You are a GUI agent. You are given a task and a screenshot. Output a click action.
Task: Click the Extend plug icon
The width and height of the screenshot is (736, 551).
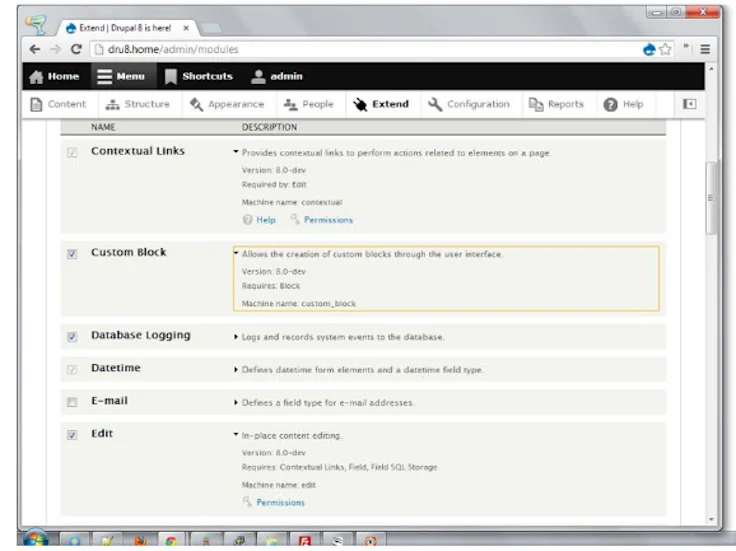coord(360,104)
